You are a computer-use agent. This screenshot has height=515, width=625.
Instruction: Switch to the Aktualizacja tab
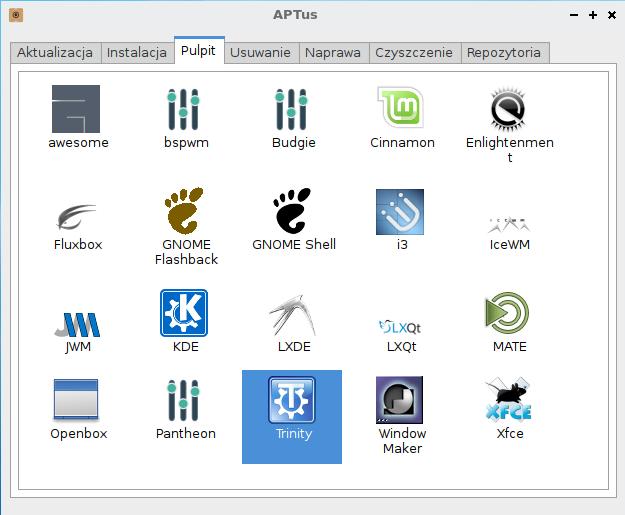click(x=56, y=53)
